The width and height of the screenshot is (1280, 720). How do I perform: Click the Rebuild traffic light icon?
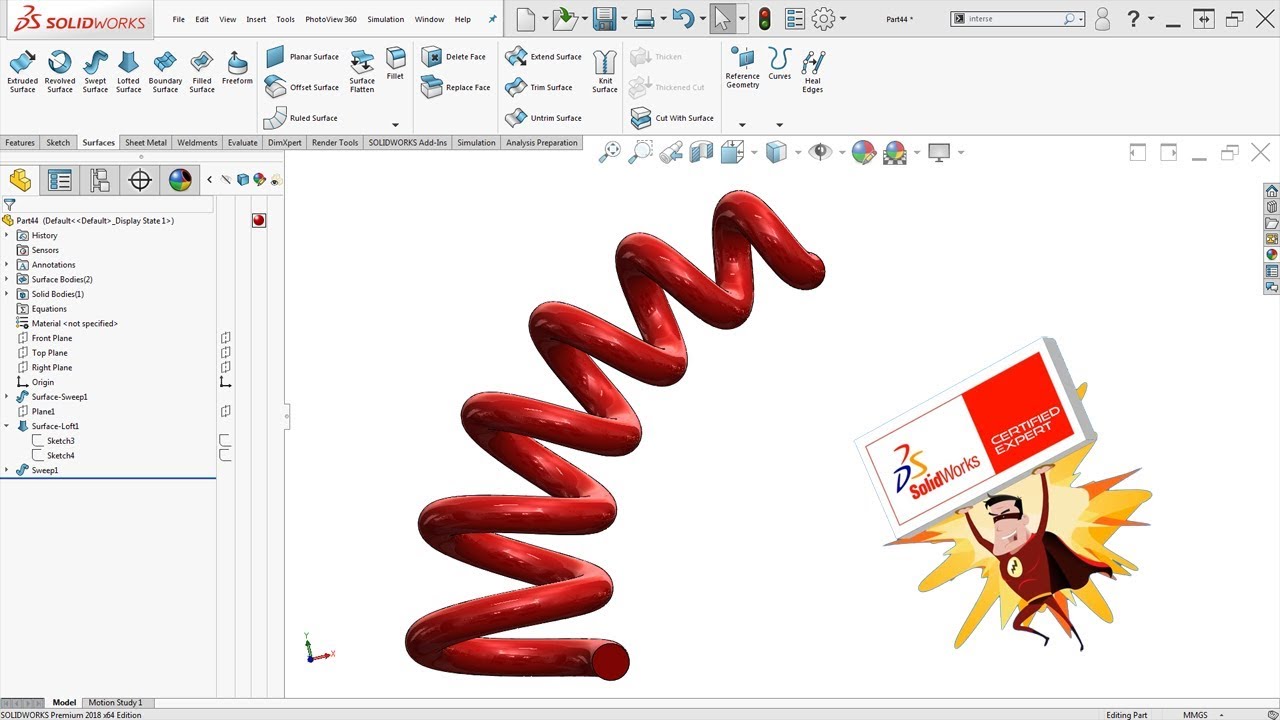[x=766, y=18]
